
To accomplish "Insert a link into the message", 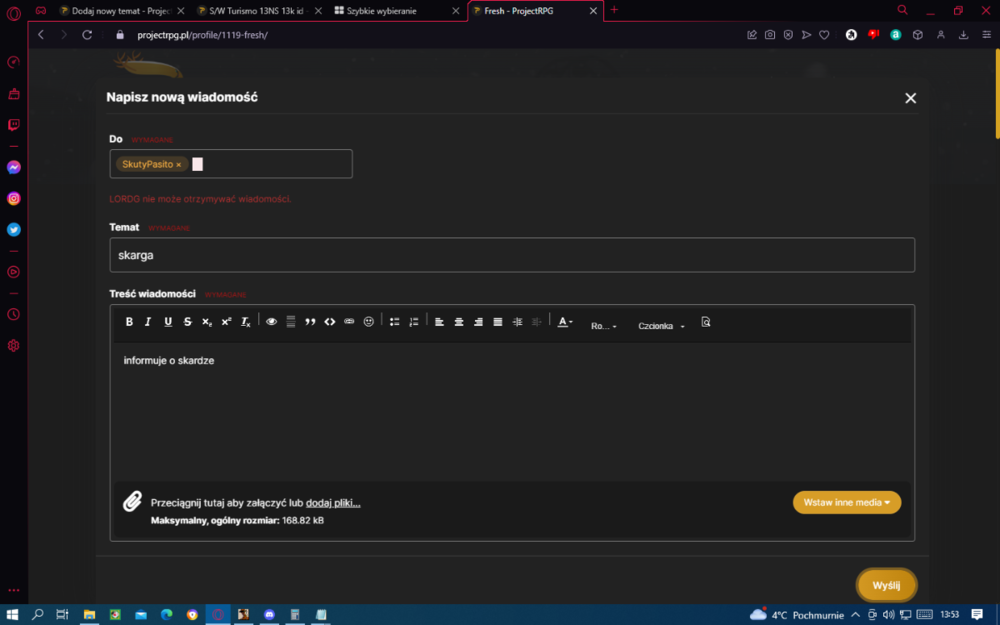I will (x=349, y=322).
